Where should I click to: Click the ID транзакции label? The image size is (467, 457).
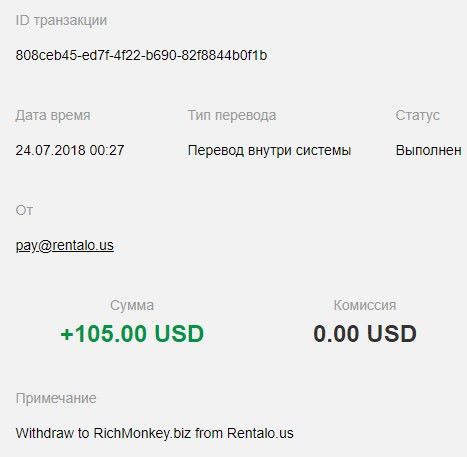(61, 21)
